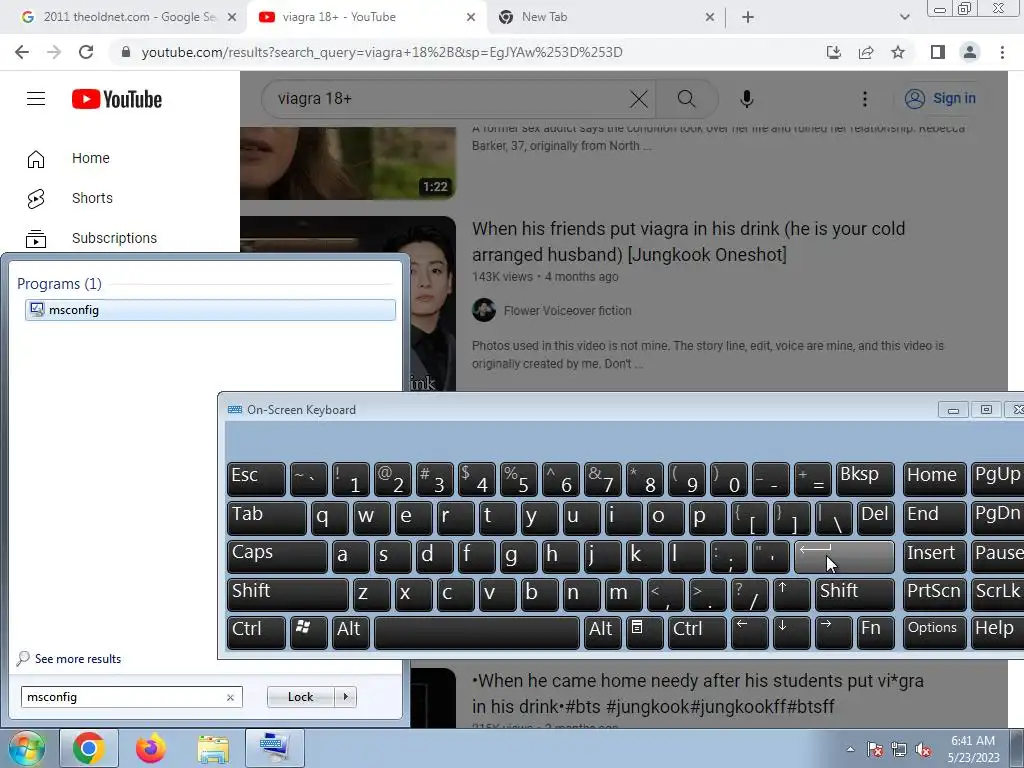The height and width of the screenshot is (768, 1024).
Task: Open a new Chrome tab with plus
Action: [748, 17]
